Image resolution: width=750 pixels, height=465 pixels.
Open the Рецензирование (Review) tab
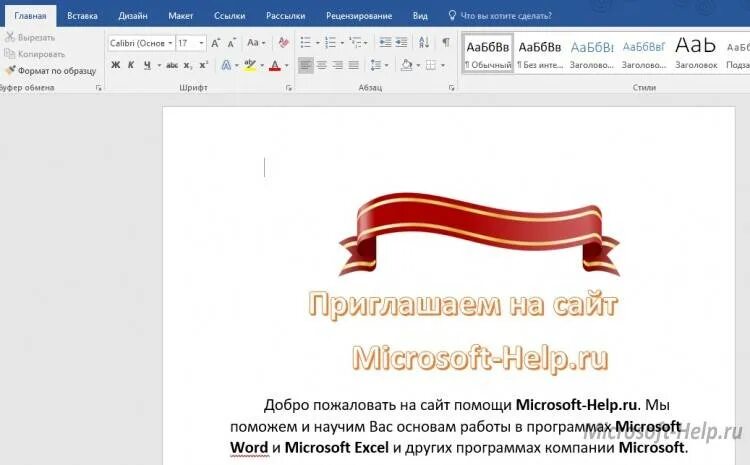tap(359, 16)
